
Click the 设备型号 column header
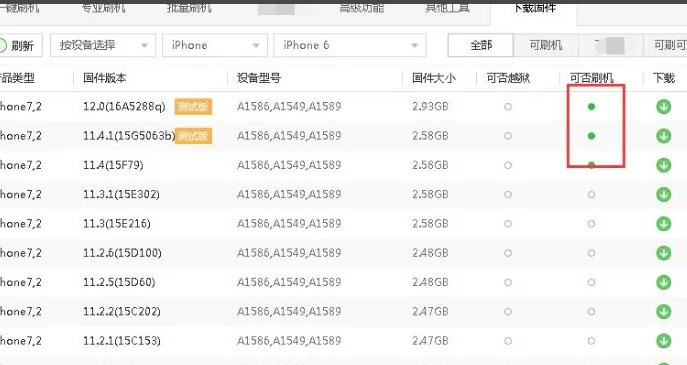click(x=259, y=78)
